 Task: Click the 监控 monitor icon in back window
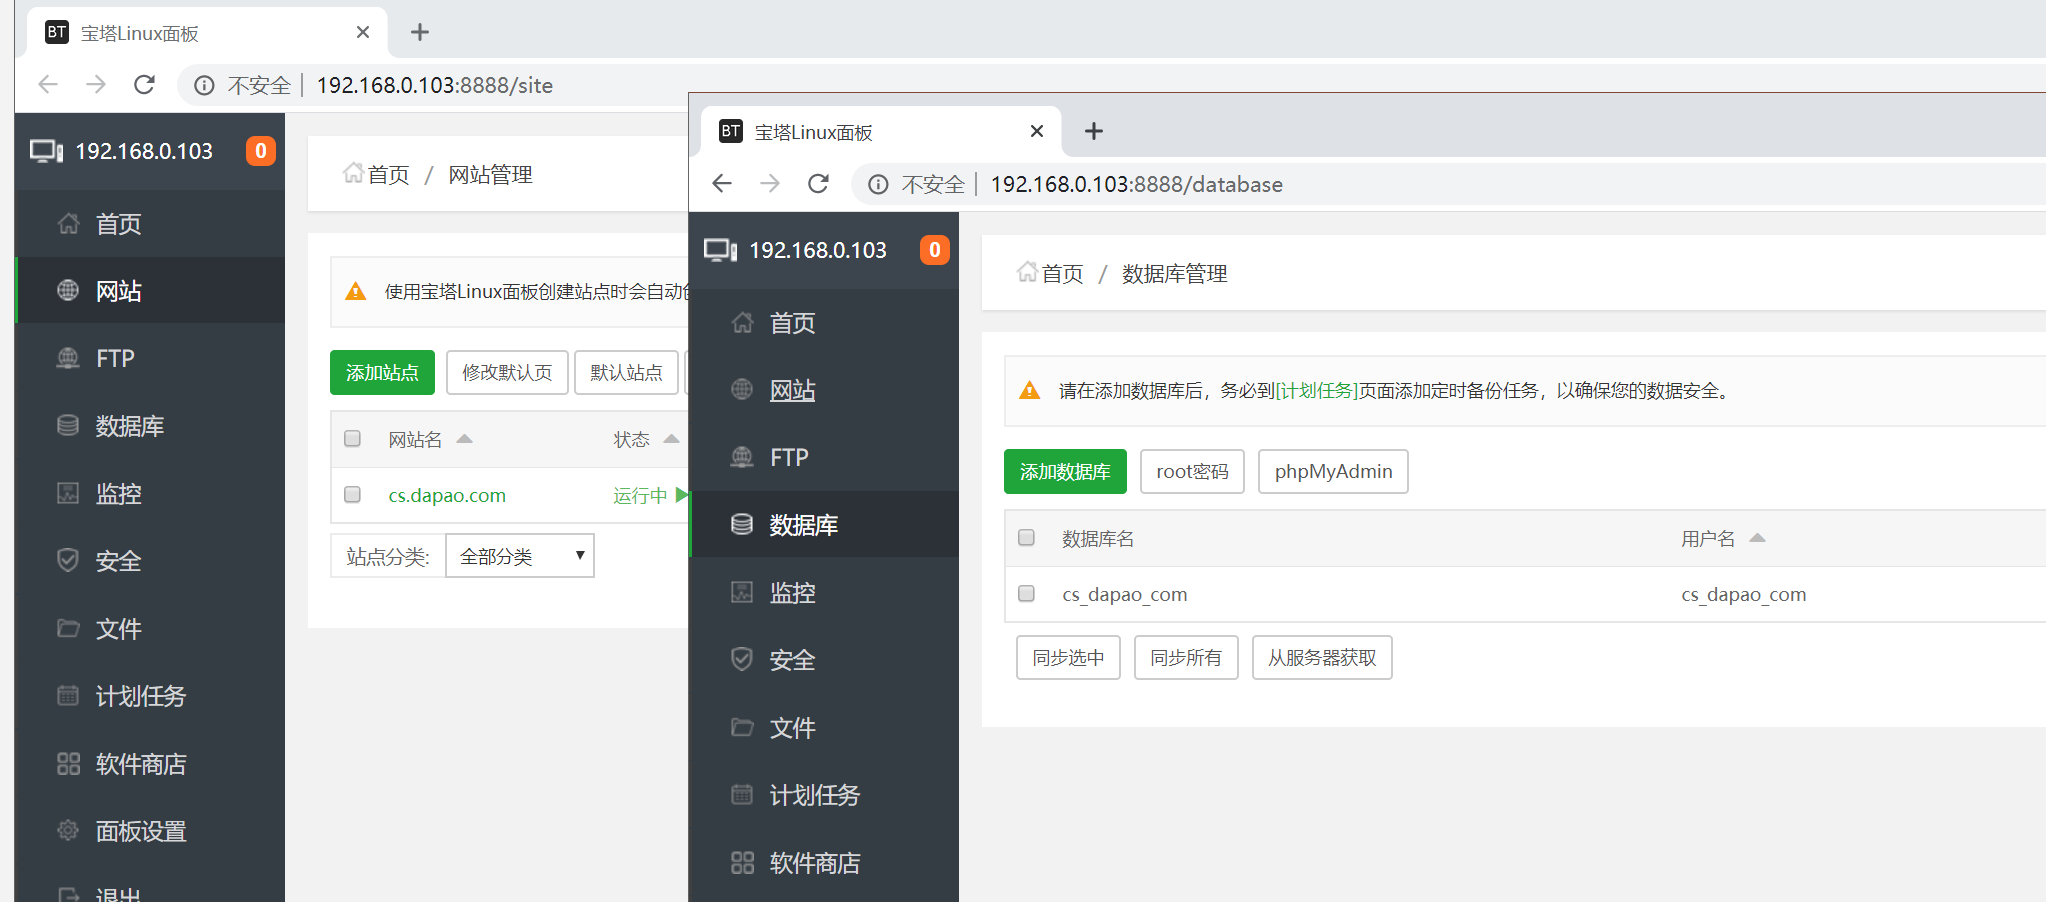click(68, 493)
